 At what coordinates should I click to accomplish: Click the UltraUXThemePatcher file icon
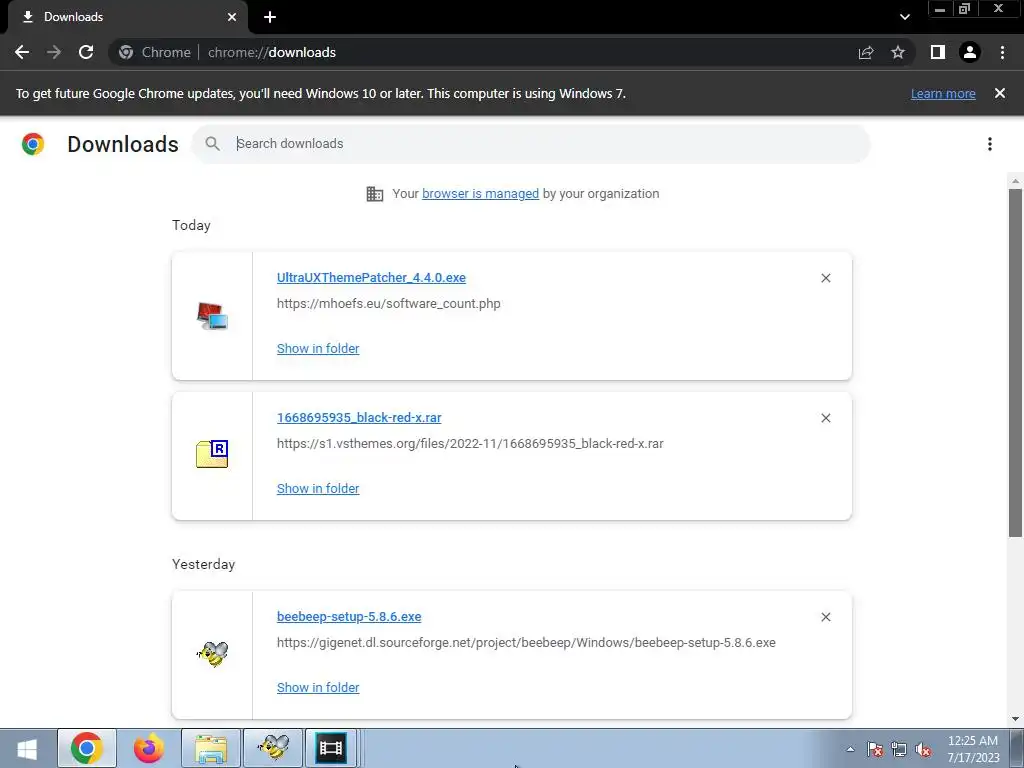click(x=212, y=316)
